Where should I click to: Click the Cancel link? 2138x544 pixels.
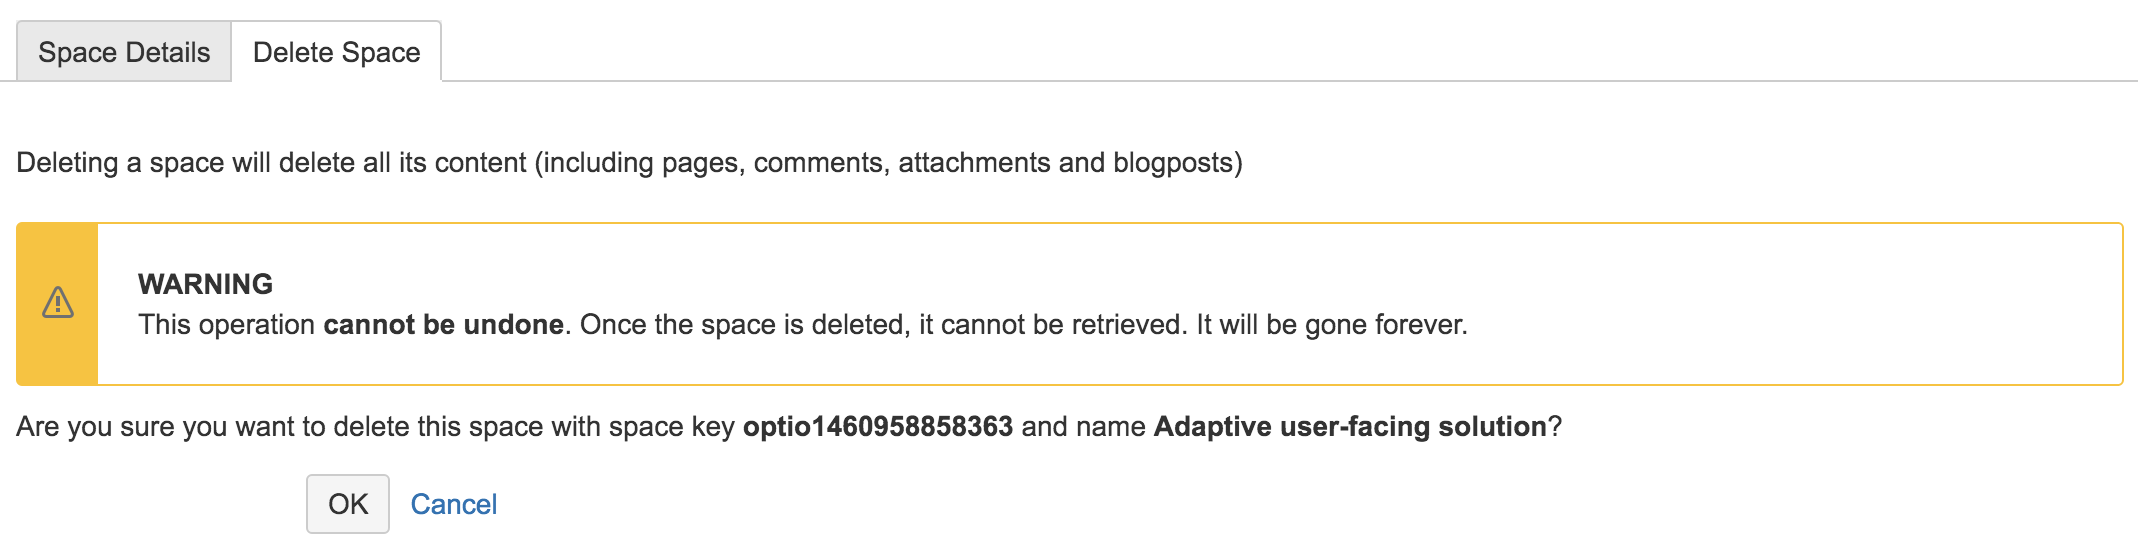(x=453, y=504)
